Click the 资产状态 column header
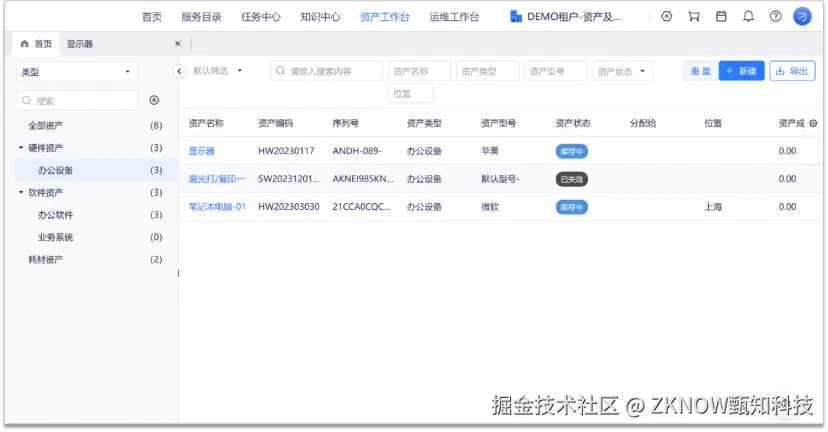 coord(573,123)
